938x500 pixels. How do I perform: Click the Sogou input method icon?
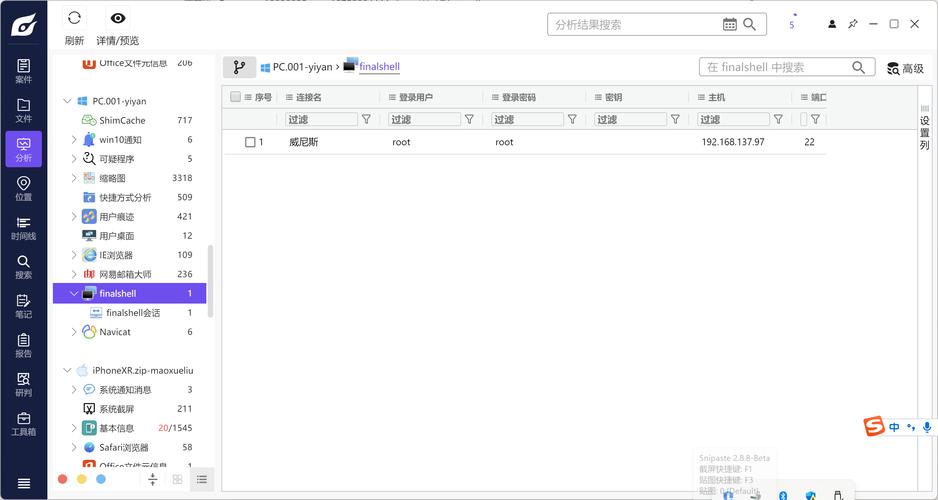coord(874,426)
